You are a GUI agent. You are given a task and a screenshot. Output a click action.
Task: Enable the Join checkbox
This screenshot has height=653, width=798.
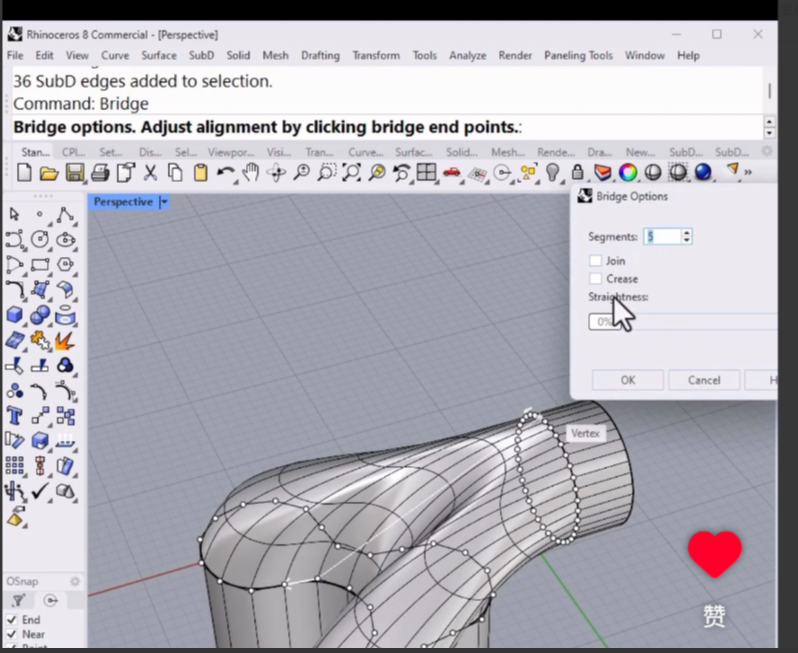tap(596, 261)
